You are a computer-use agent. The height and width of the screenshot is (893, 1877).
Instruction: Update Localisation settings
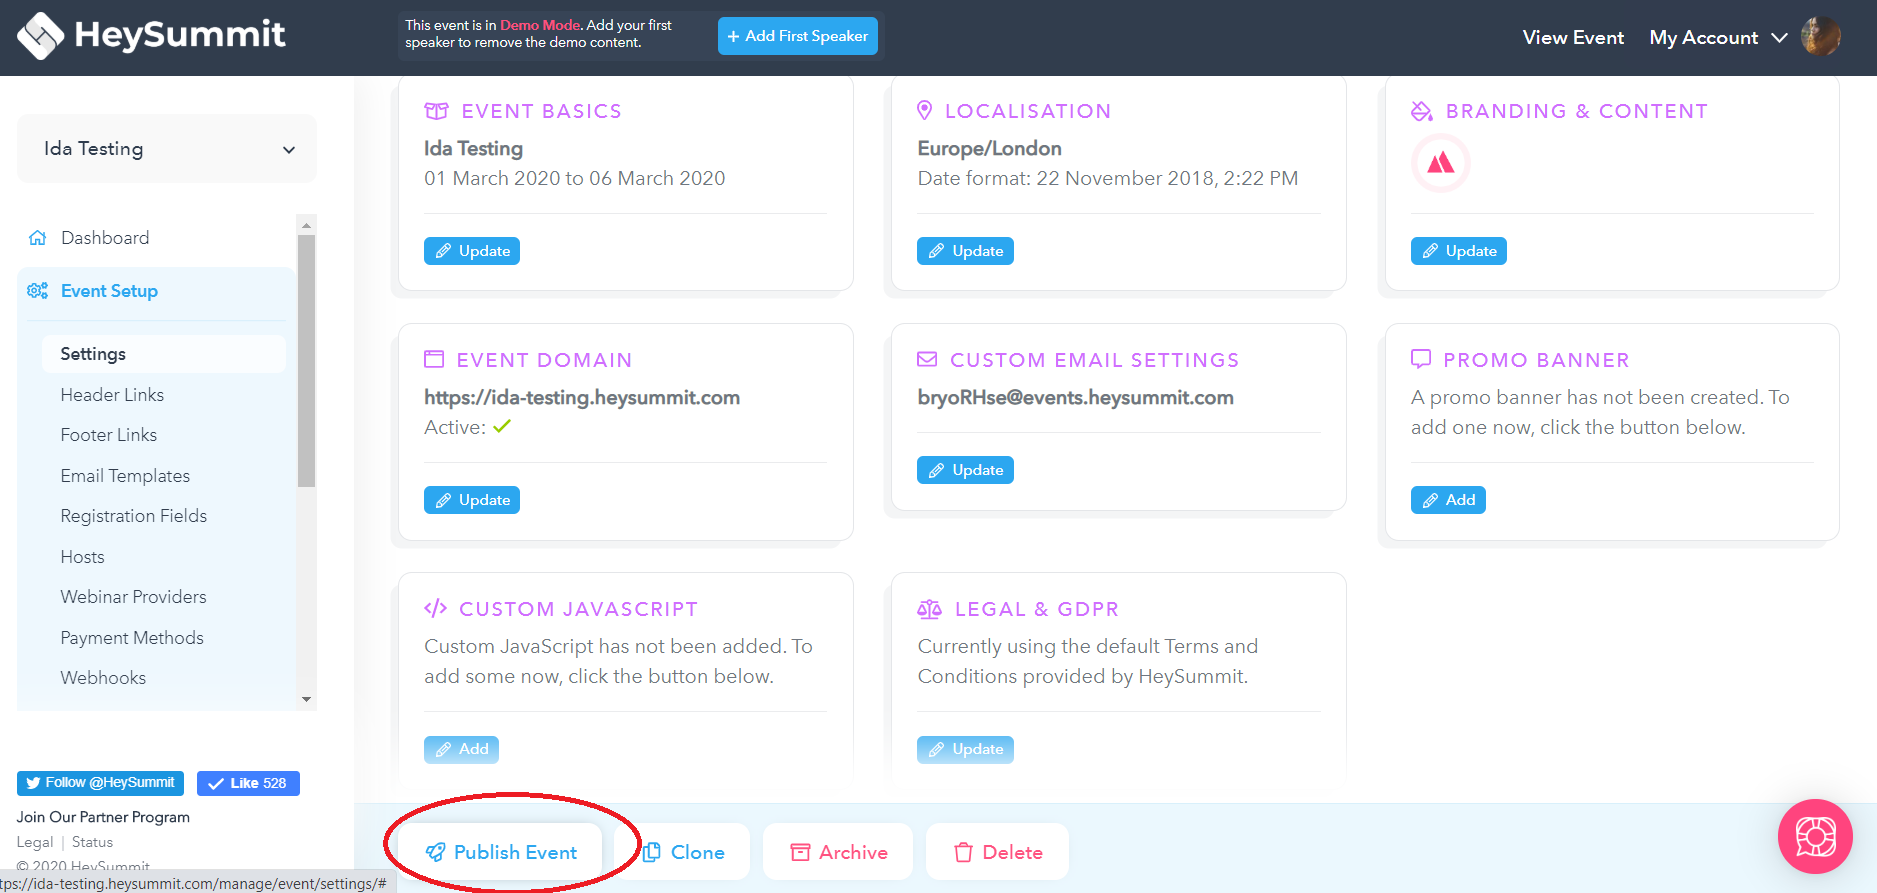[965, 251]
